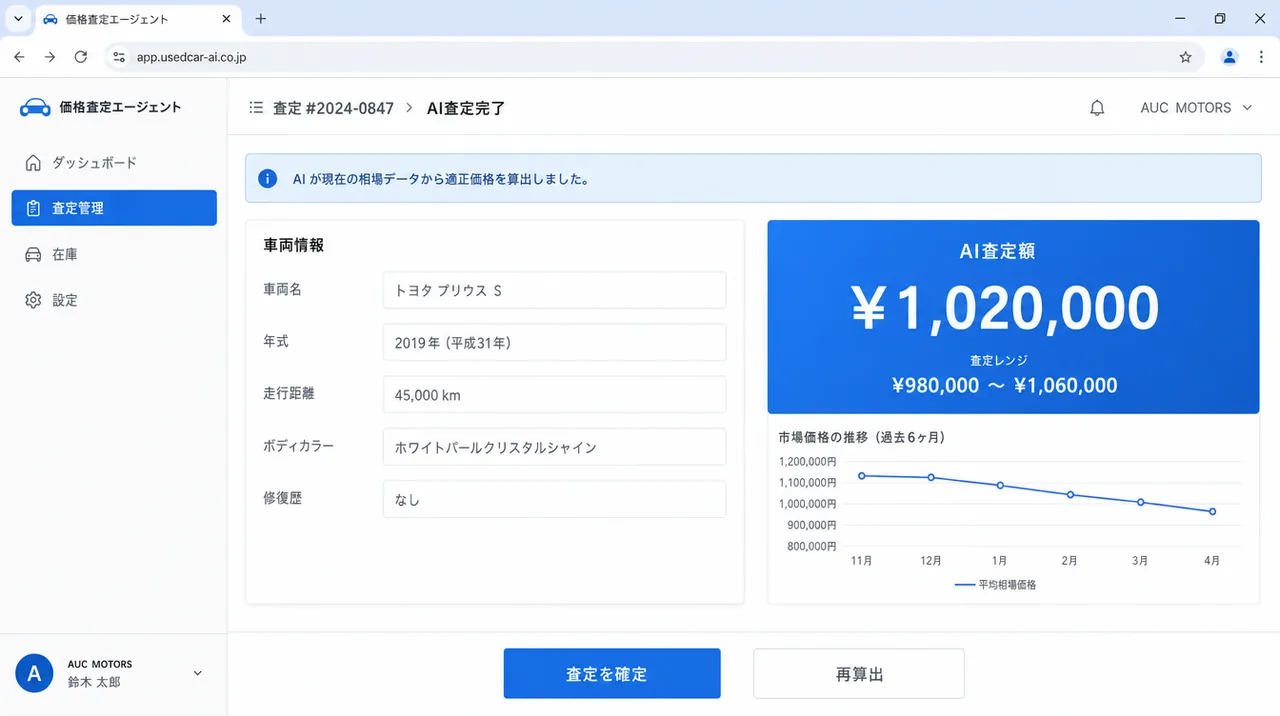The image size is (1280, 716).
Task: Click the 車両名 field with トヨタ プリウス S
Action: click(x=555, y=290)
